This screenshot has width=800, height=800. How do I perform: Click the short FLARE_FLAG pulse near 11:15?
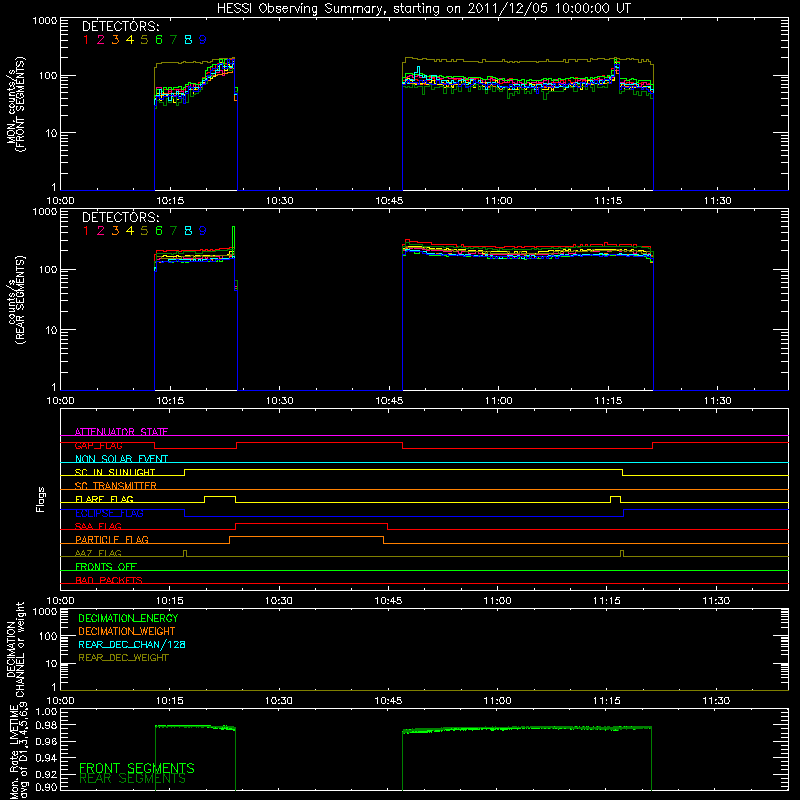click(x=615, y=497)
